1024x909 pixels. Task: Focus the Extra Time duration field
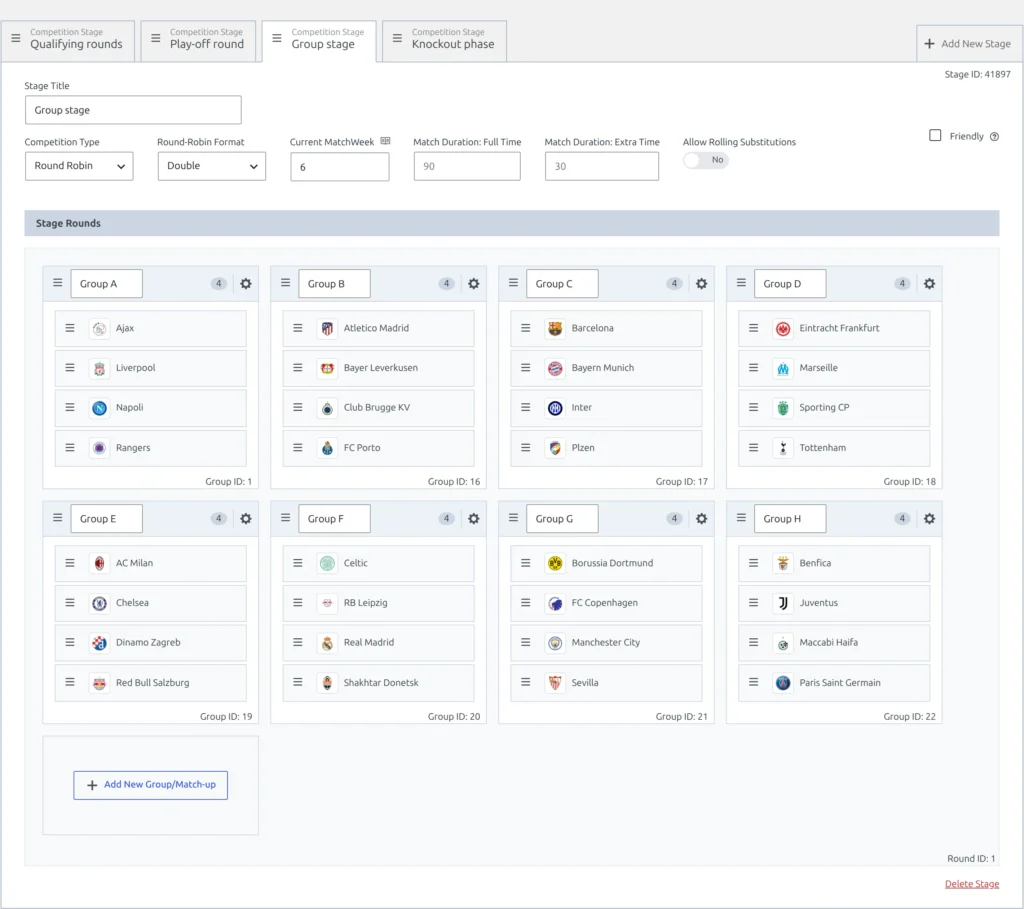(601, 166)
